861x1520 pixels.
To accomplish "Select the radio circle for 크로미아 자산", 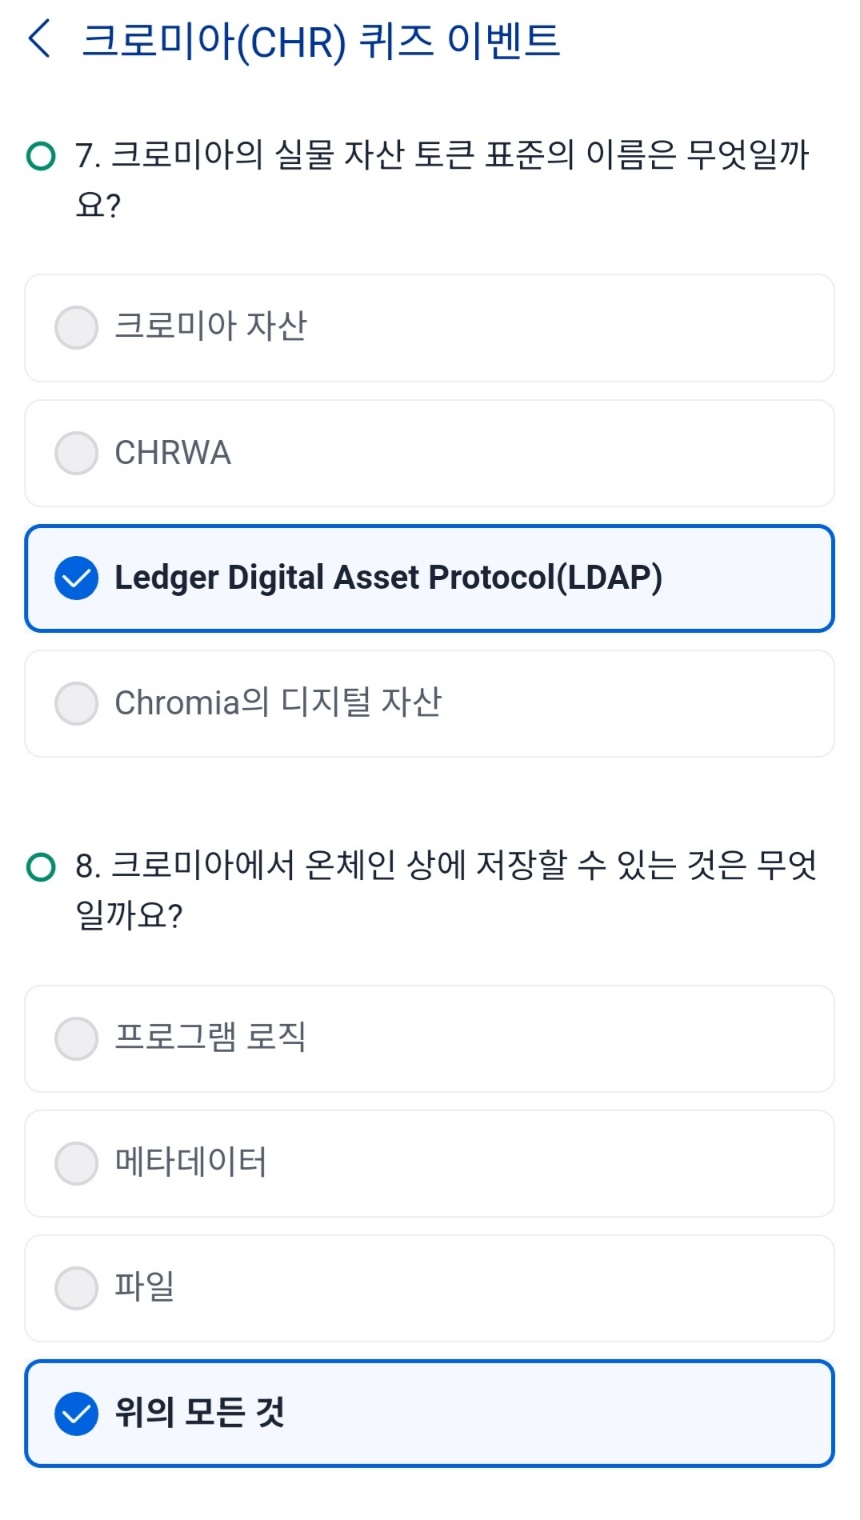I will [77, 328].
